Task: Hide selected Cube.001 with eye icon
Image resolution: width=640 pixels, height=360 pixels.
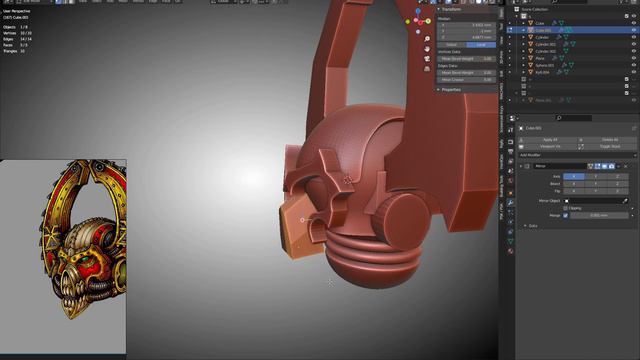Action: click(x=634, y=30)
